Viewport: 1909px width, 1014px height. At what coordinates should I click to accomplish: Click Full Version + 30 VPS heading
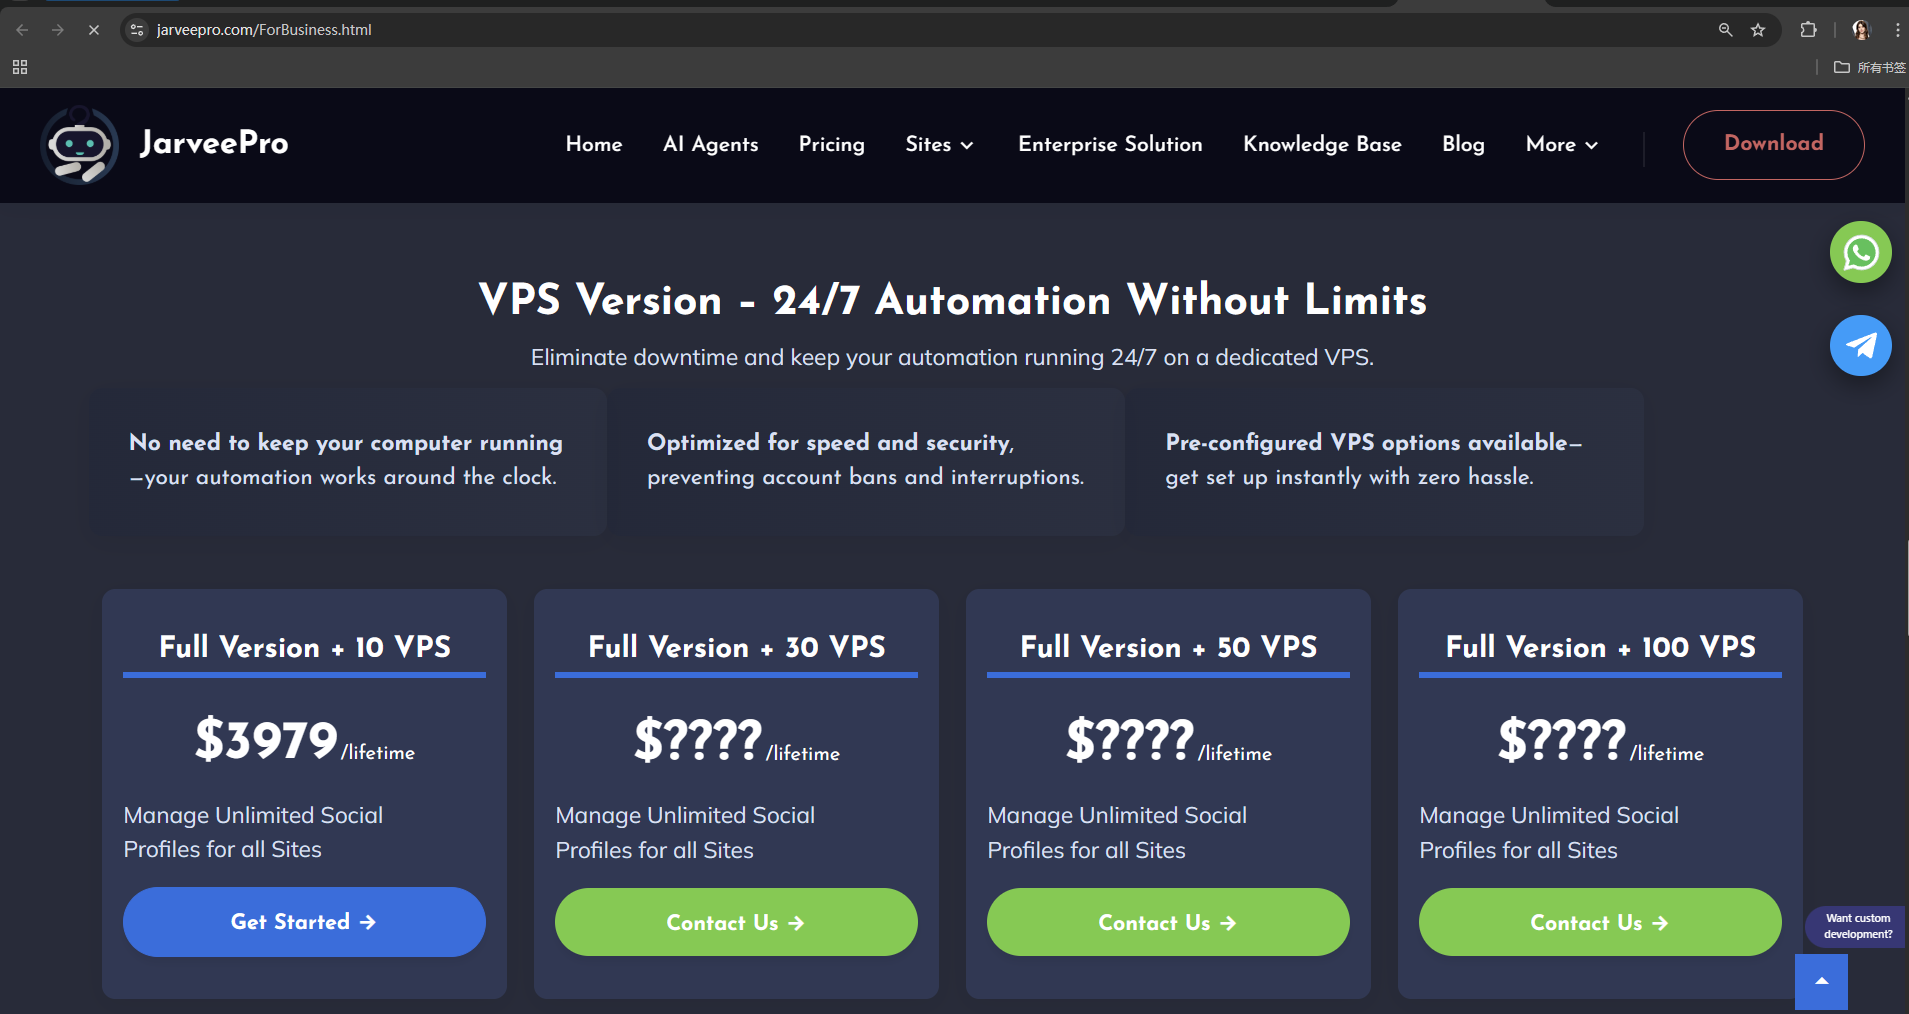(x=736, y=647)
